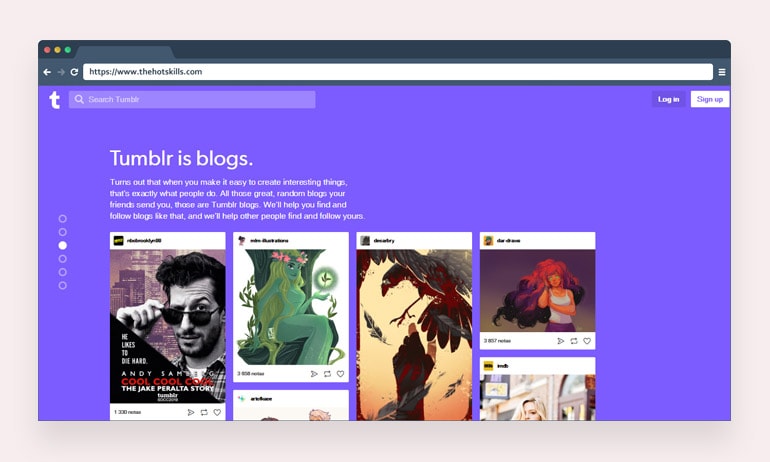
Task: Click the nbcbrooklyn99 blog avatar
Action: point(118,241)
